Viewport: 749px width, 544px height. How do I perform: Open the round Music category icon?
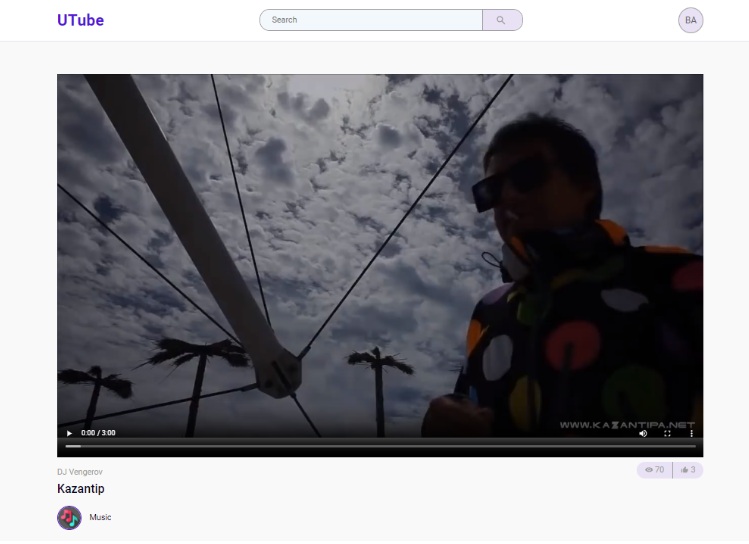(69, 517)
